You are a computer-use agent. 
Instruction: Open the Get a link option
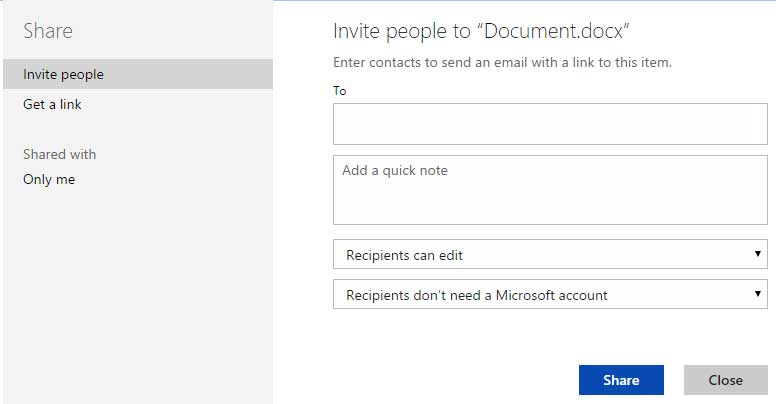pos(52,104)
